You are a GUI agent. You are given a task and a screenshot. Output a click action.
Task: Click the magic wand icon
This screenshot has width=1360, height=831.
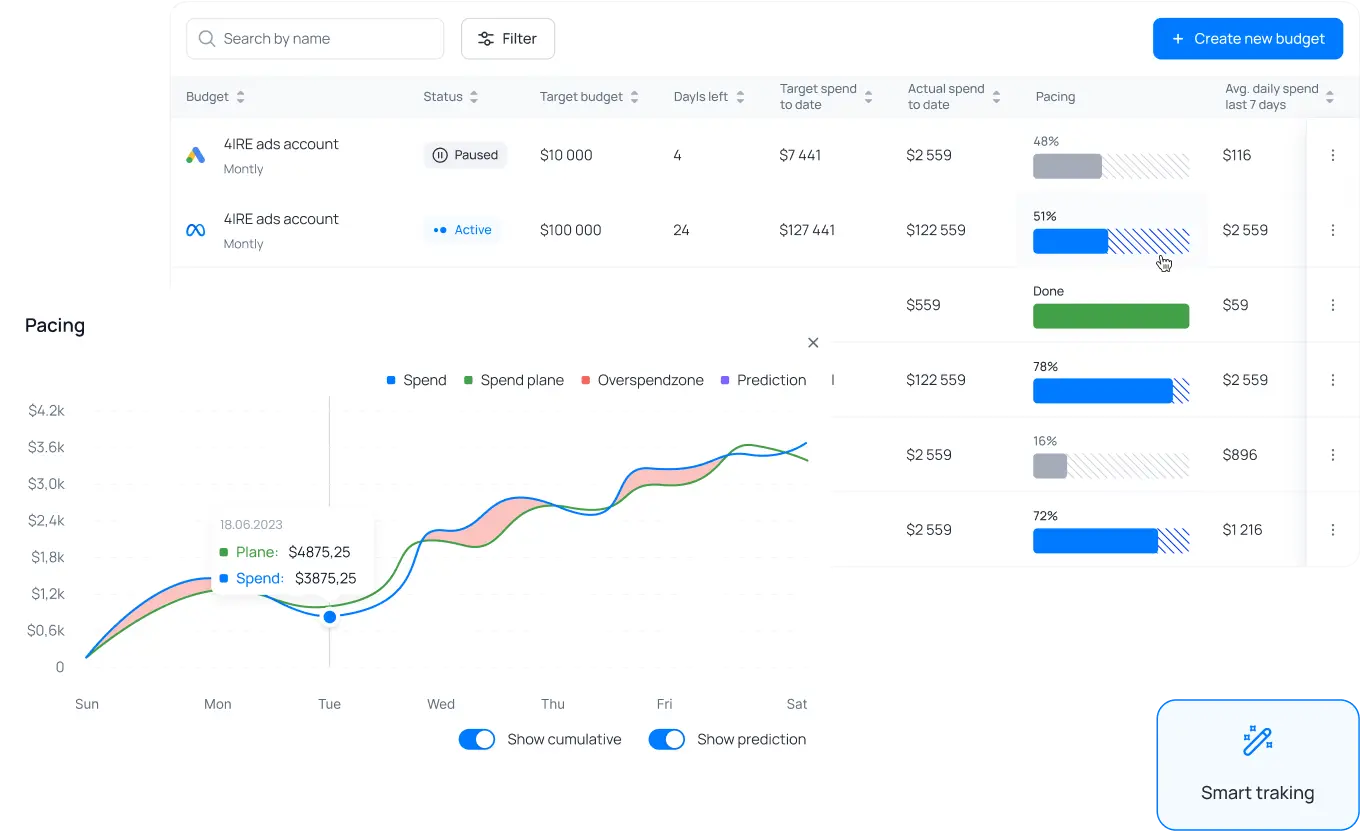[x=1257, y=741]
